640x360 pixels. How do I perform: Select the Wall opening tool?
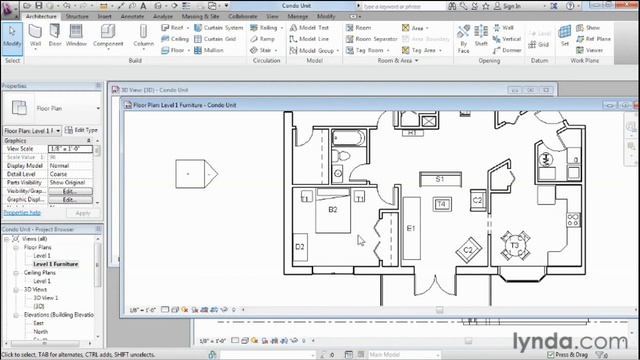pyautogui.click(x=503, y=28)
